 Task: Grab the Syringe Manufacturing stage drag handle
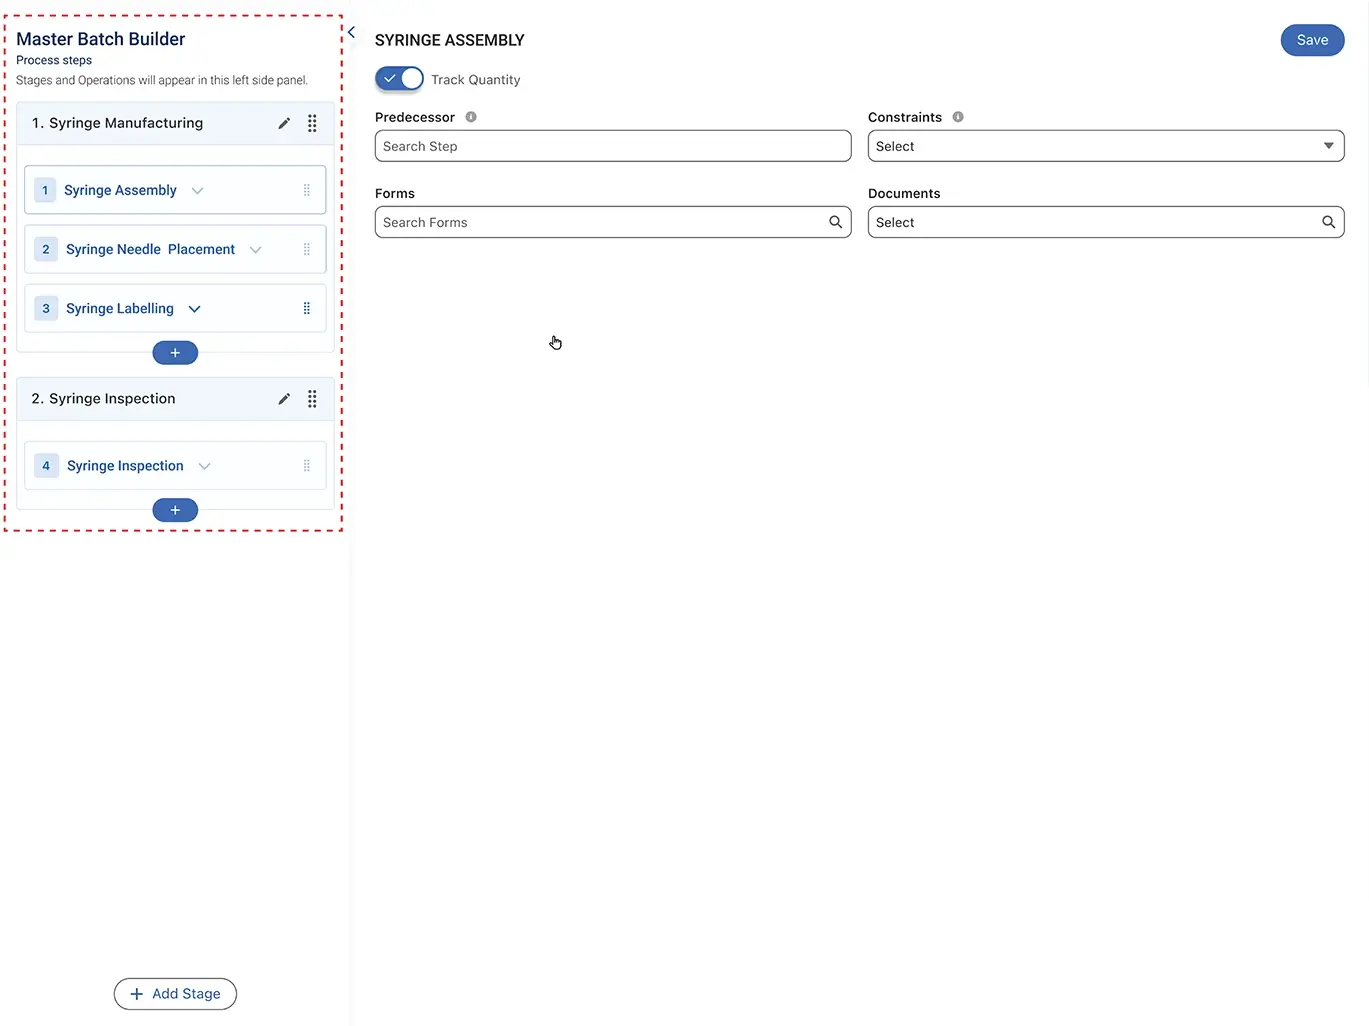point(312,123)
